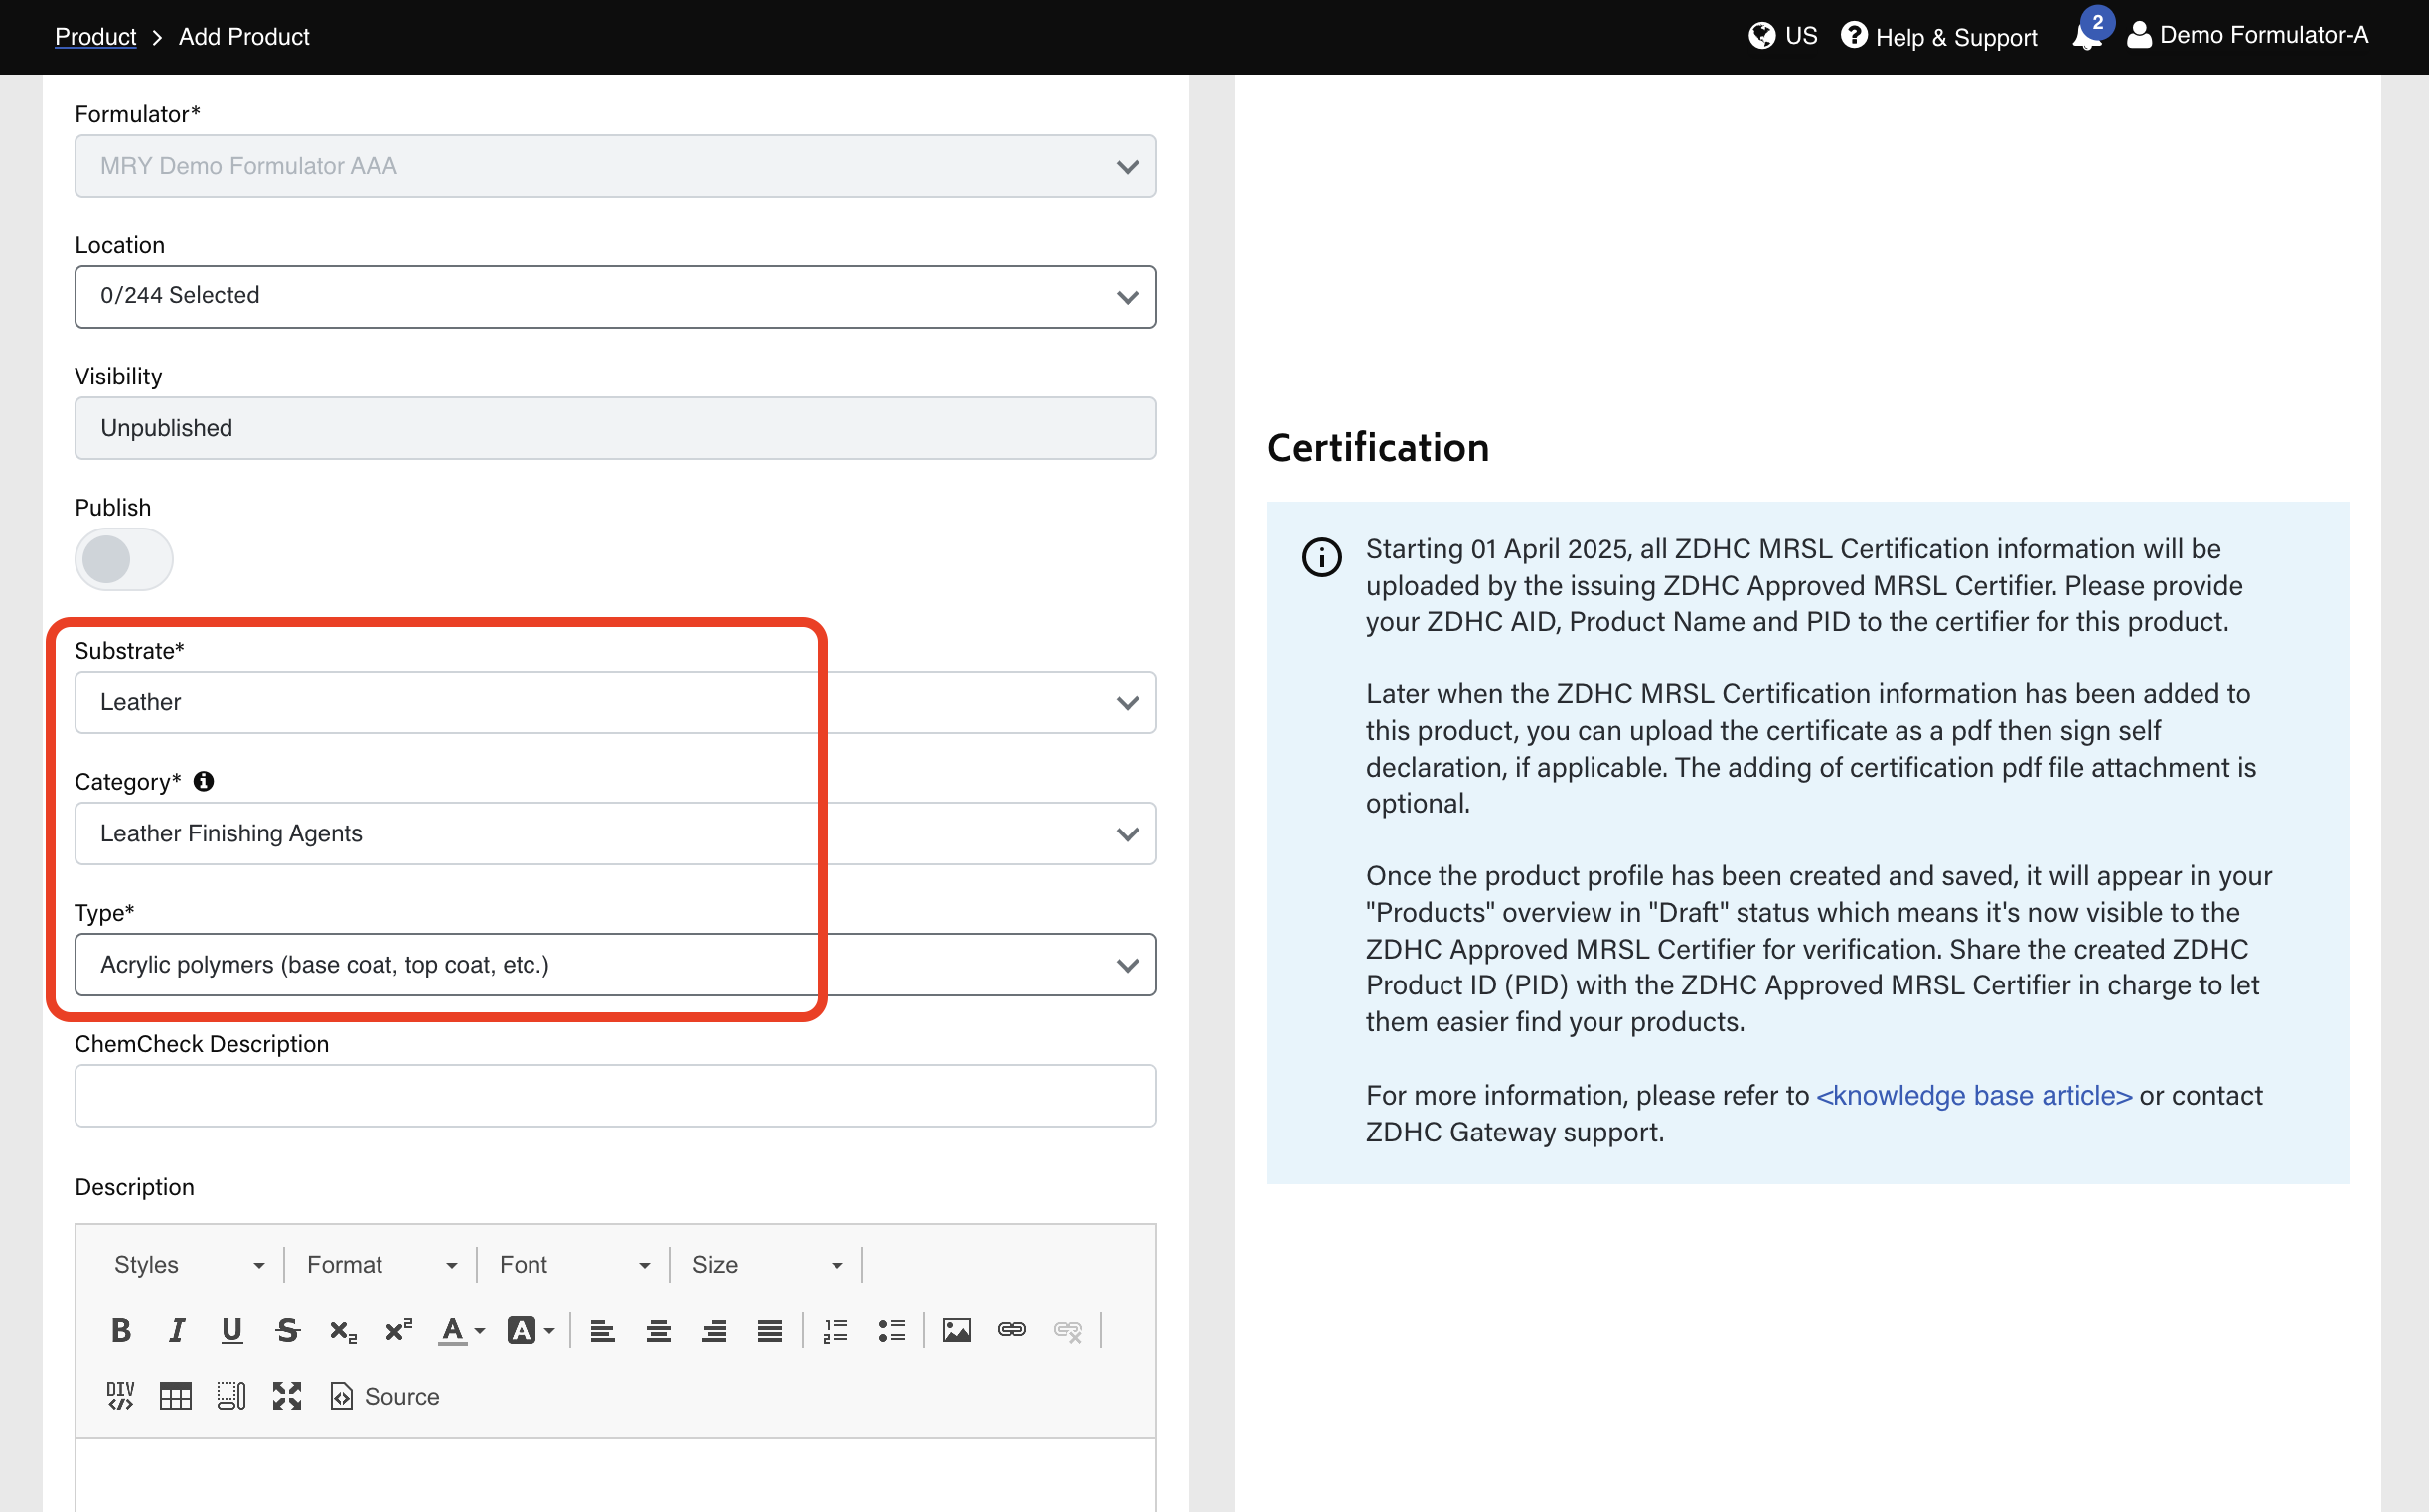The width and height of the screenshot is (2429, 1512).
Task: Insert a numbered list
Action: pyautogui.click(x=835, y=1330)
